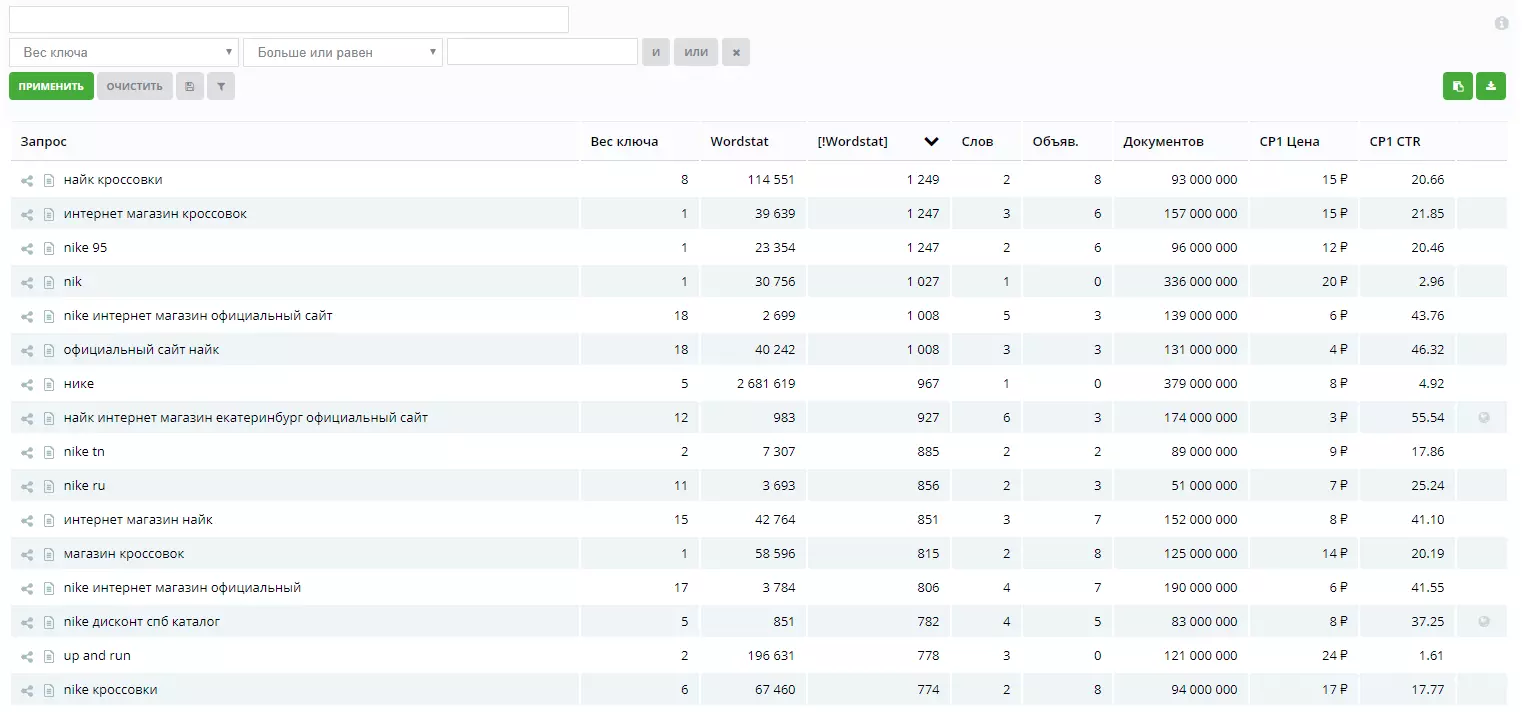
Task: Click the 'ОЧИСТИТЬ' button
Action: pyautogui.click(x=135, y=86)
